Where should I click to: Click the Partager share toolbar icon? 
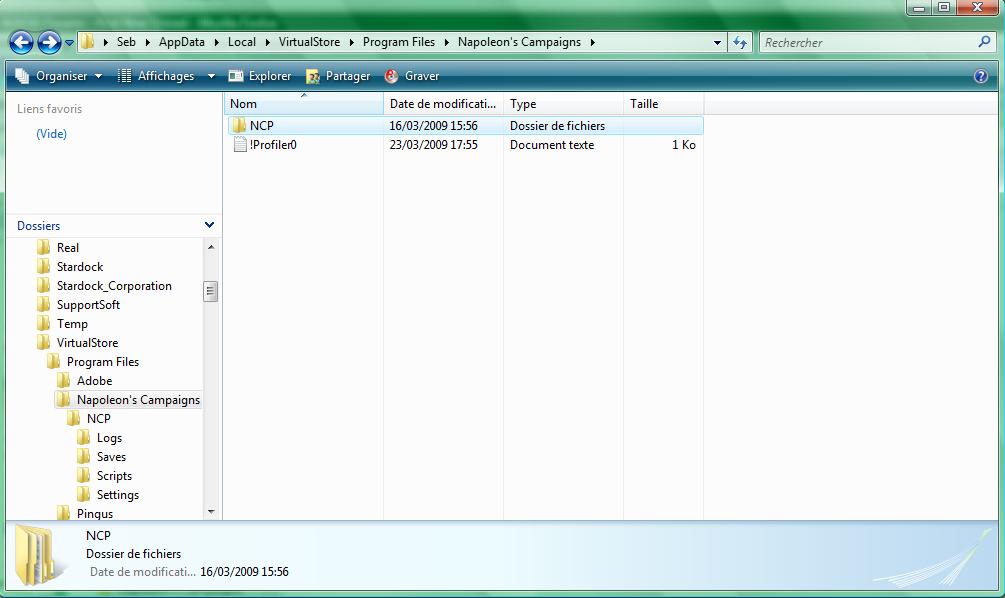click(x=313, y=76)
